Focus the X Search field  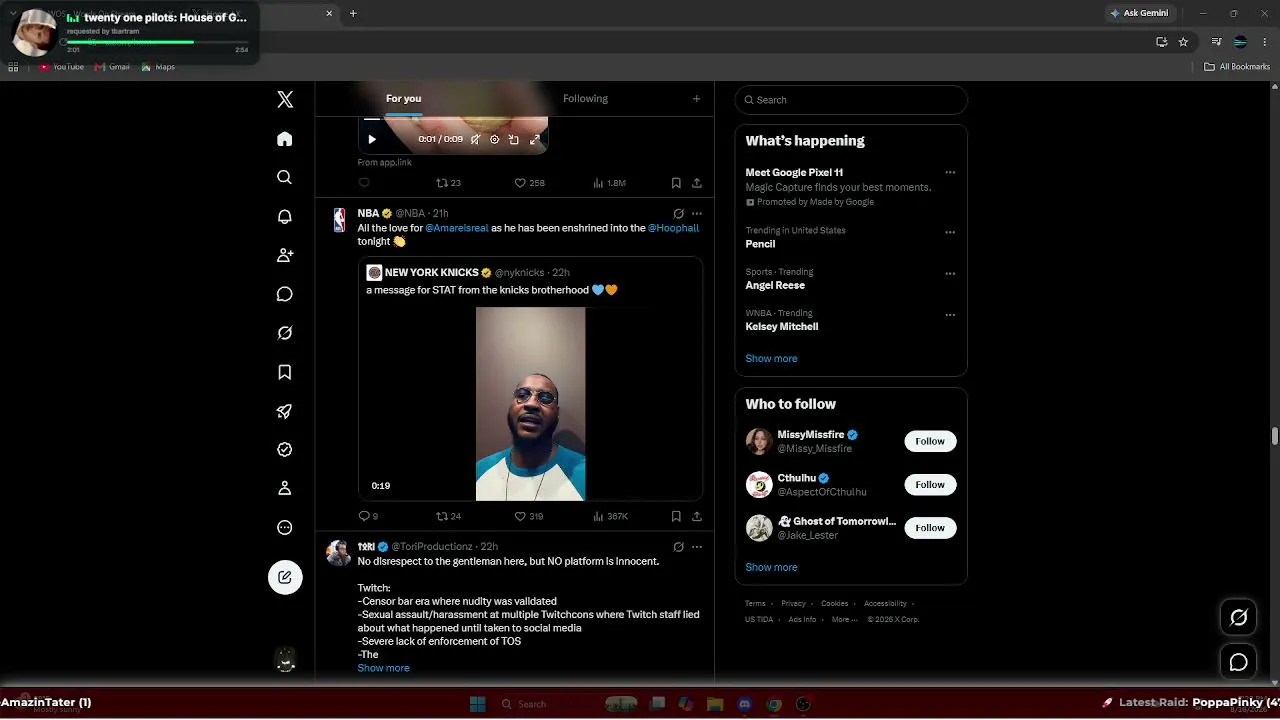[x=851, y=100]
